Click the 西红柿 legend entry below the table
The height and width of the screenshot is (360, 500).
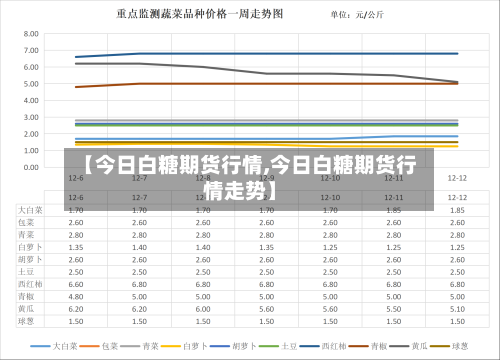click(323, 346)
